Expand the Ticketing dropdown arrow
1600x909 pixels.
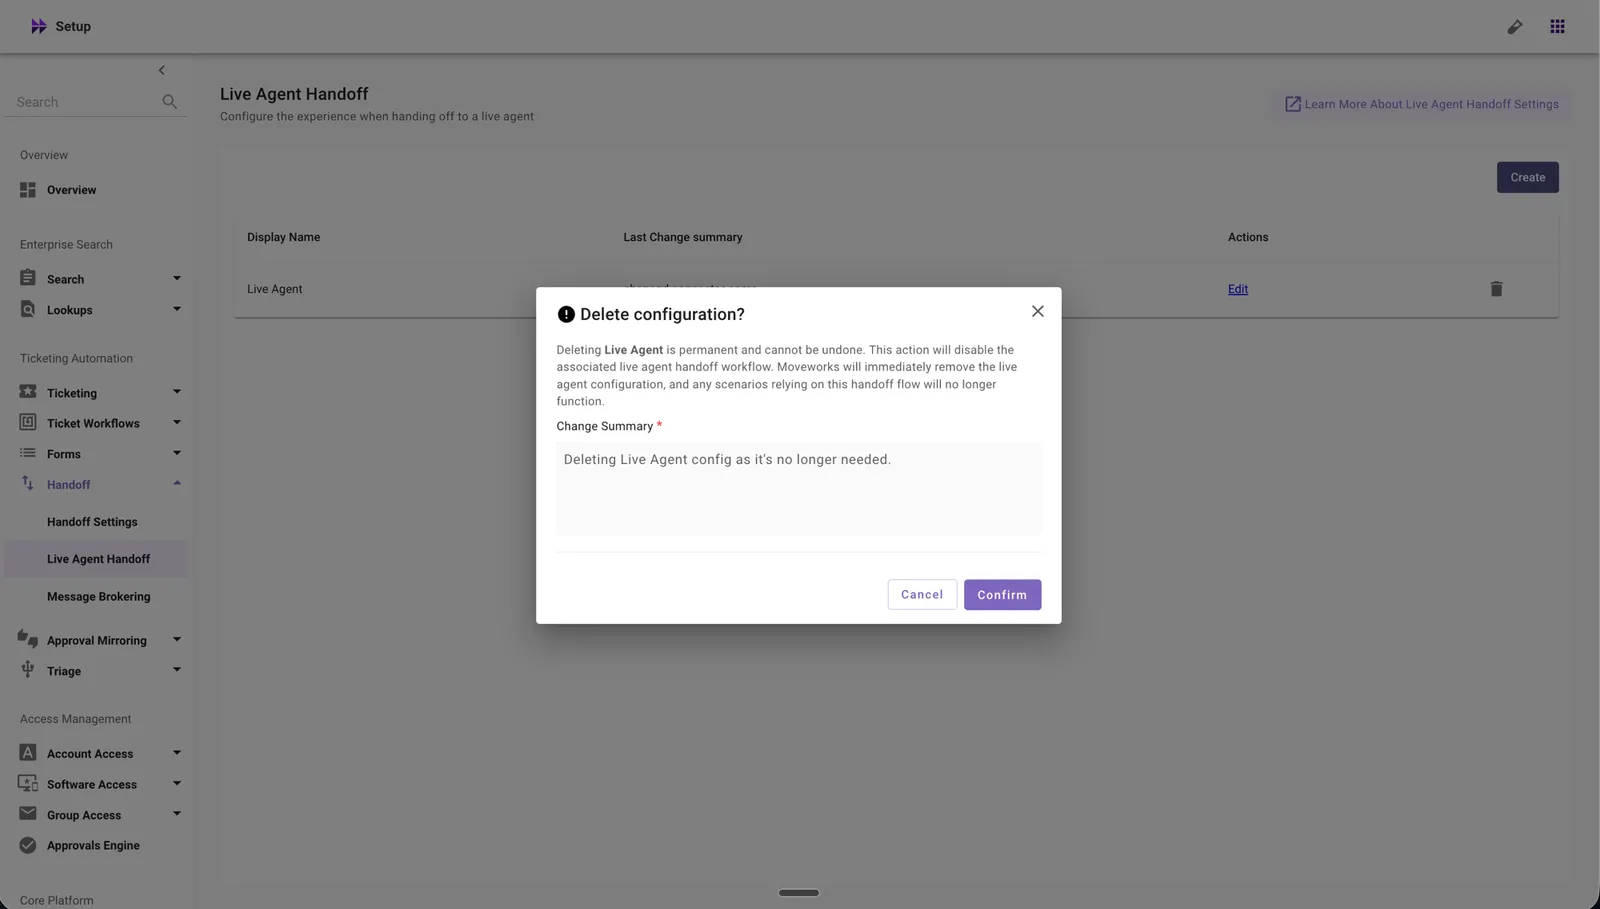[x=177, y=392]
